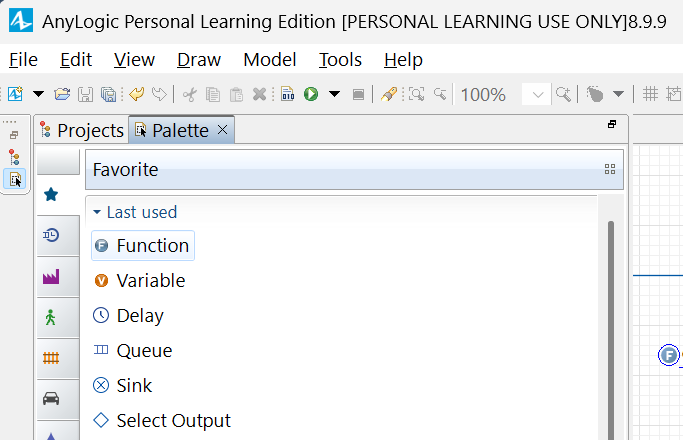Click the Open model folder icon

(62, 94)
